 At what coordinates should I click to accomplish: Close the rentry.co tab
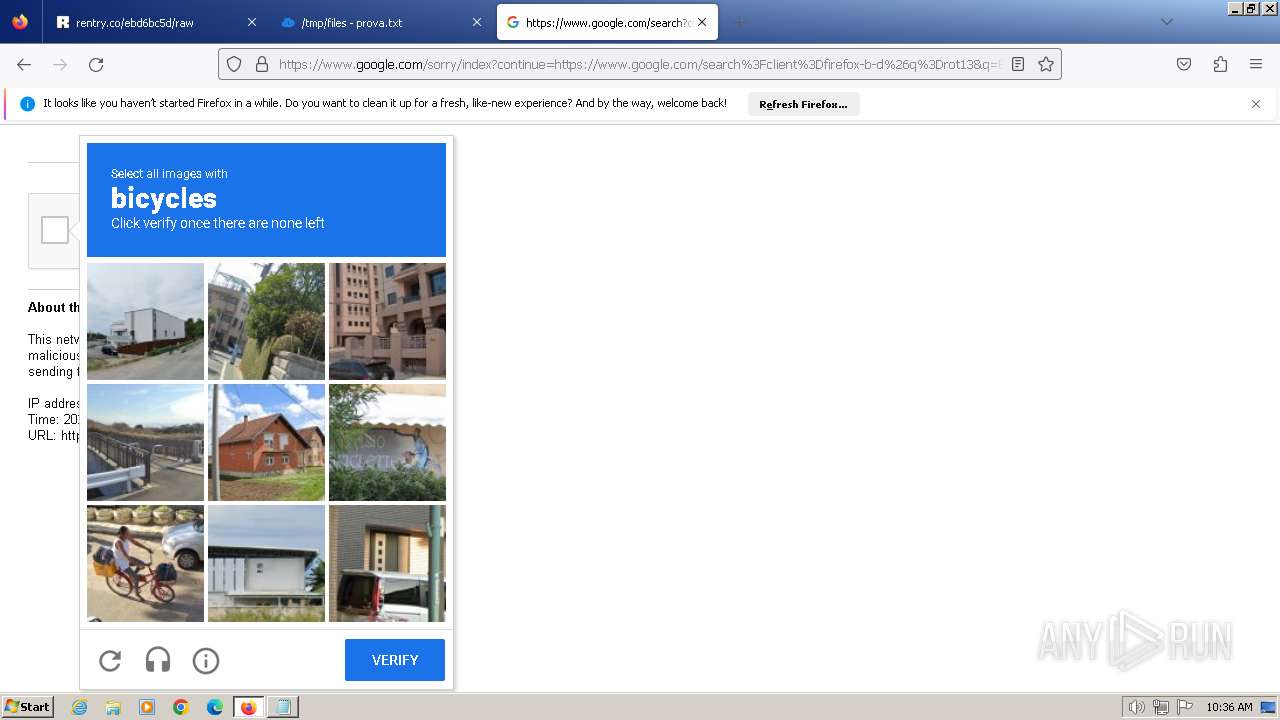pos(251,22)
